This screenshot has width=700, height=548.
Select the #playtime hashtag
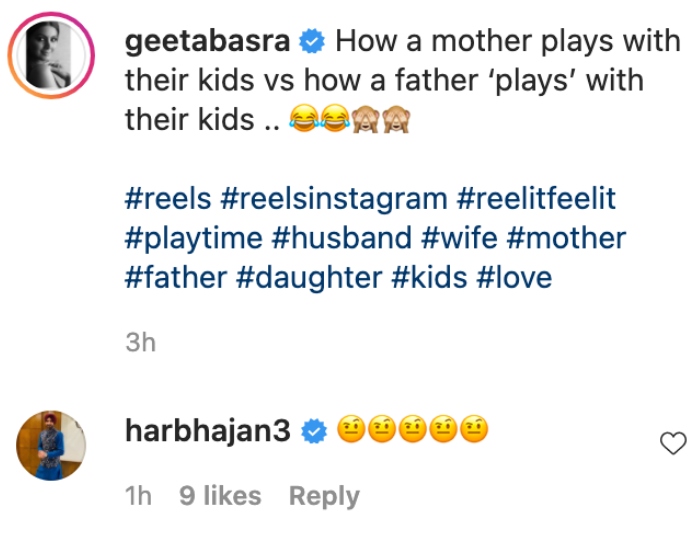pyautogui.click(x=193, y=238)
